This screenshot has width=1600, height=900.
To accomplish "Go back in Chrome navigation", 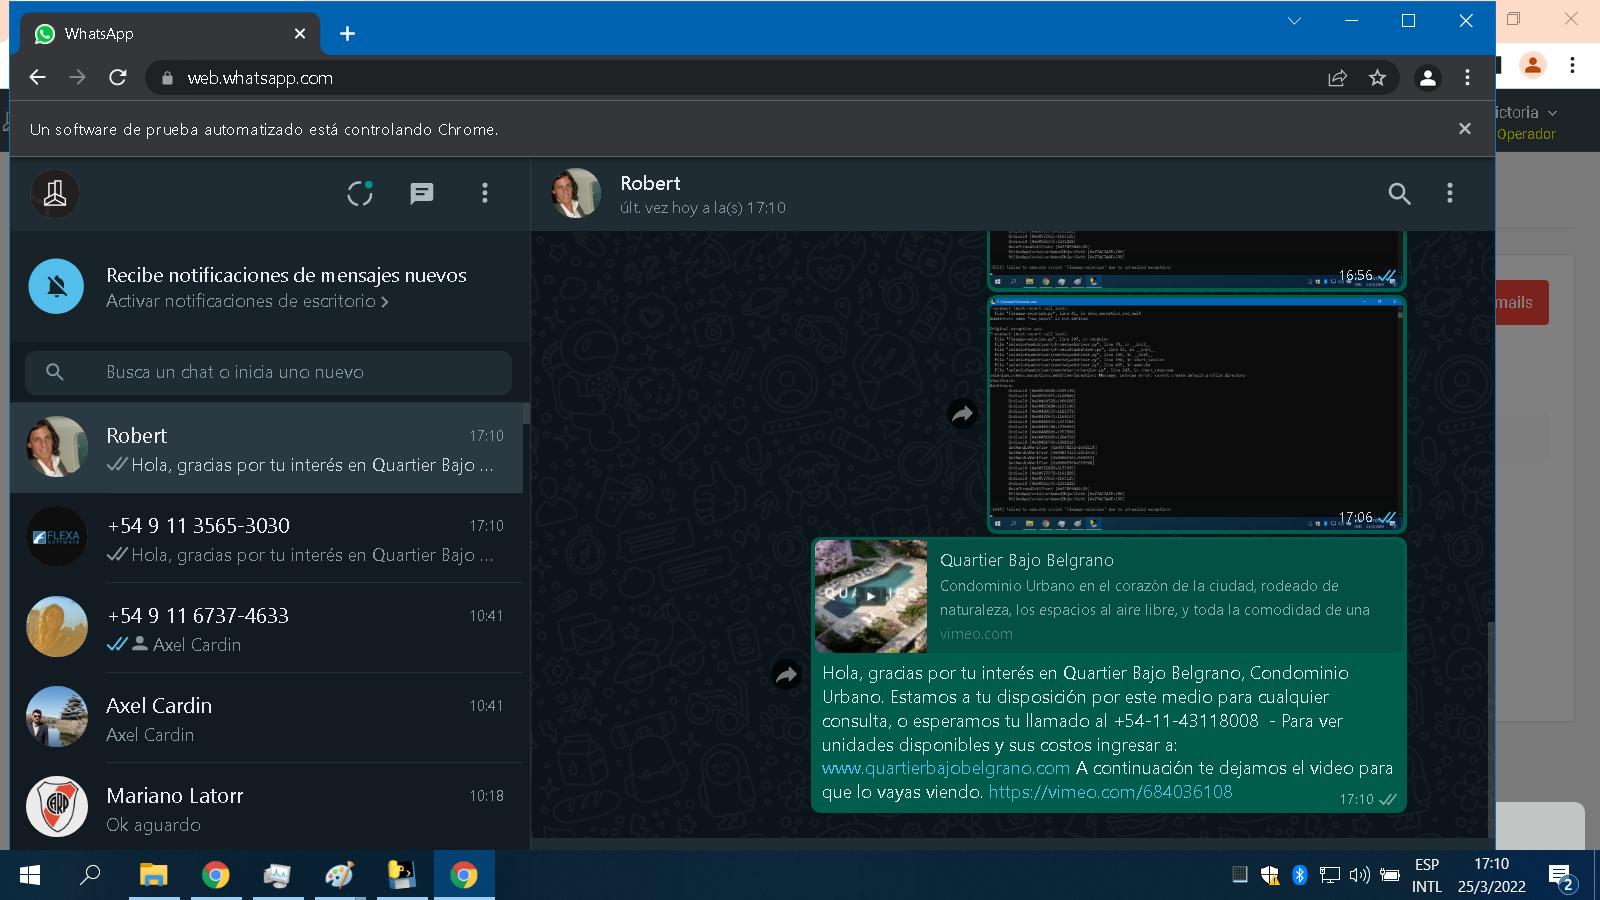I will click(38, 78).
